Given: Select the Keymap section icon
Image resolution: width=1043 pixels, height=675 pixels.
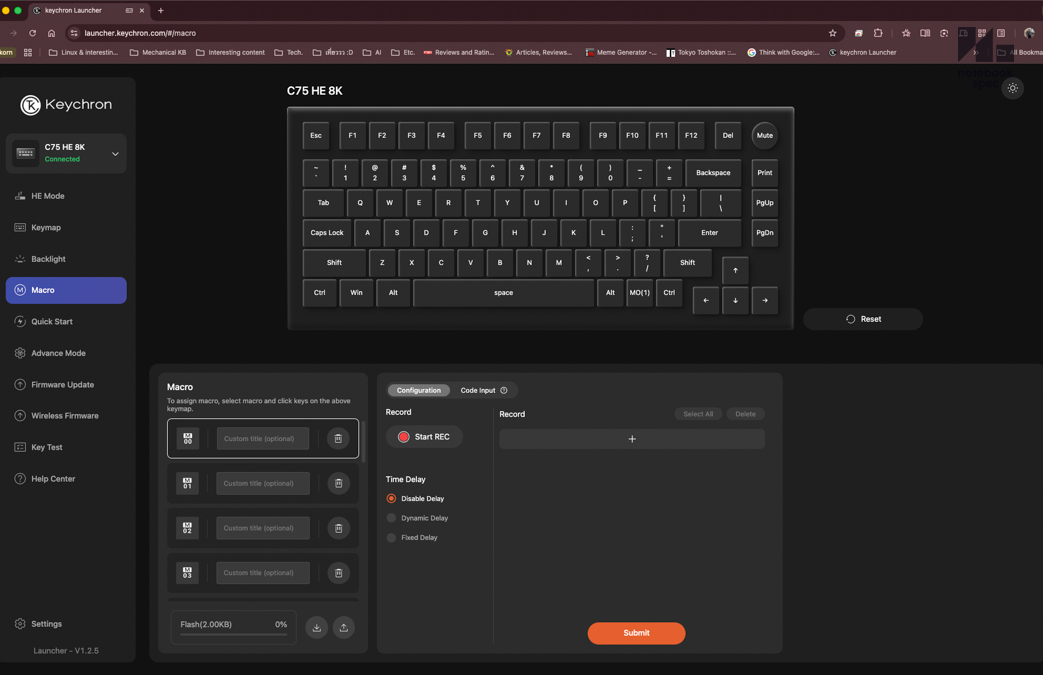Looking at the screenshot, I should click(22, 227).
